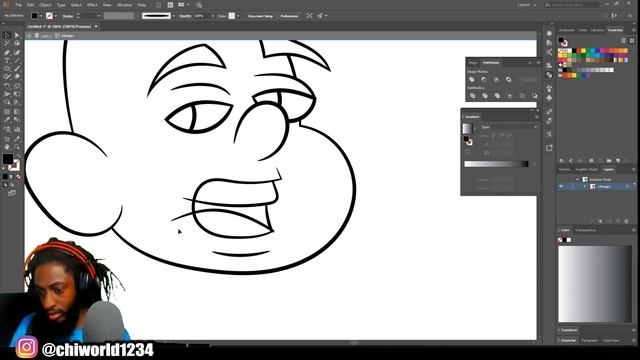Viewport: 640px width, 360px height.
Task: Close the untitled document tab
Action: (96, 27)
